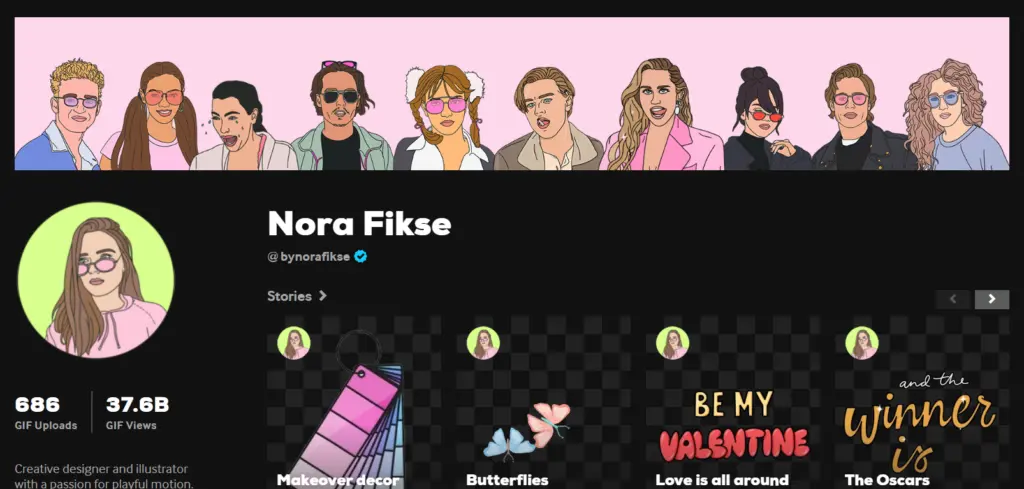Image resolution: width=1024 pixels, height=489 pixels.
Task: Click the blue verified badge icon
Action: [360, 257]
